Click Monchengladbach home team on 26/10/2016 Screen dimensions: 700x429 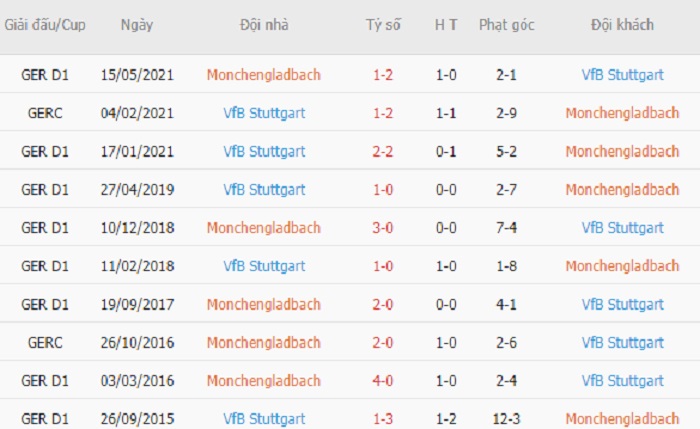(263, 342)
